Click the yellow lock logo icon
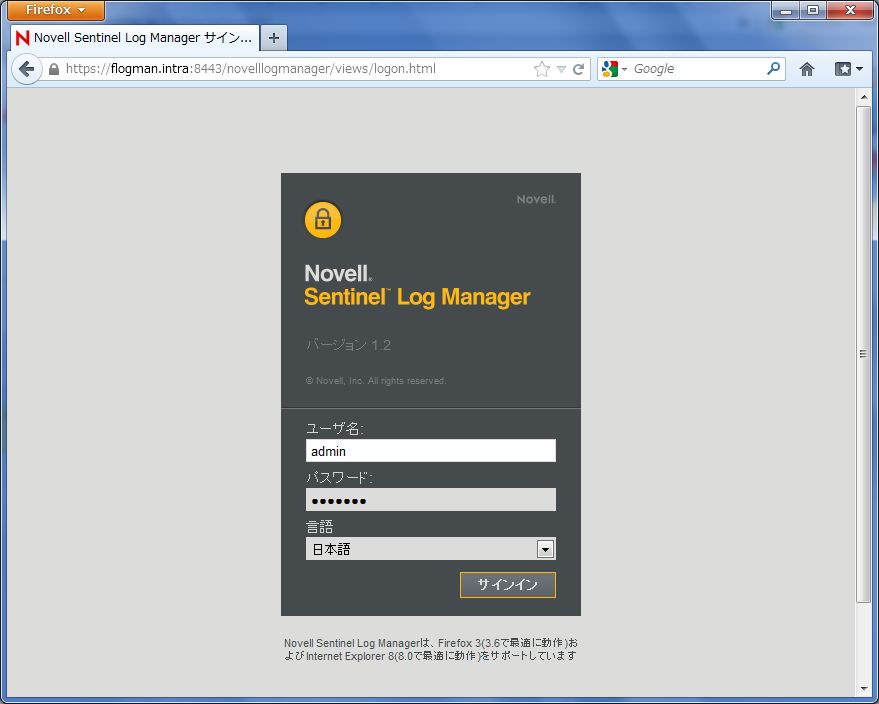Screen dimensions: 879x704 (x=323, y=220)
